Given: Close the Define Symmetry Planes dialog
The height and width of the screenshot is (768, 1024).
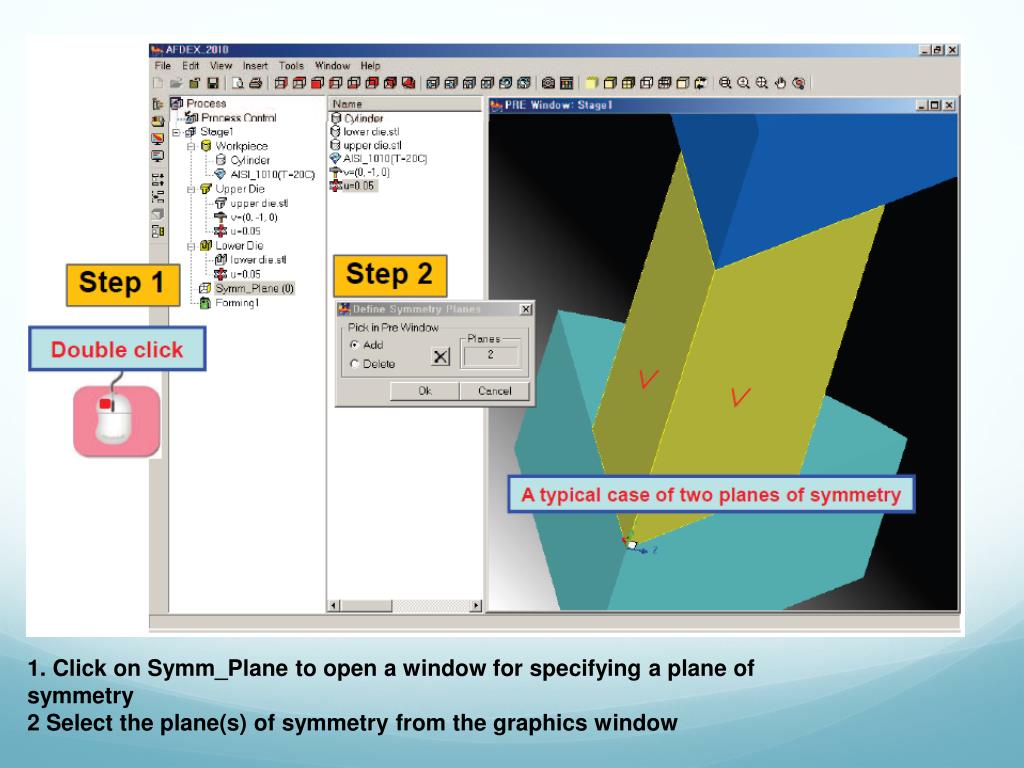Looking at the screenshot, I should pyautogui.click(x=526, y=309).
